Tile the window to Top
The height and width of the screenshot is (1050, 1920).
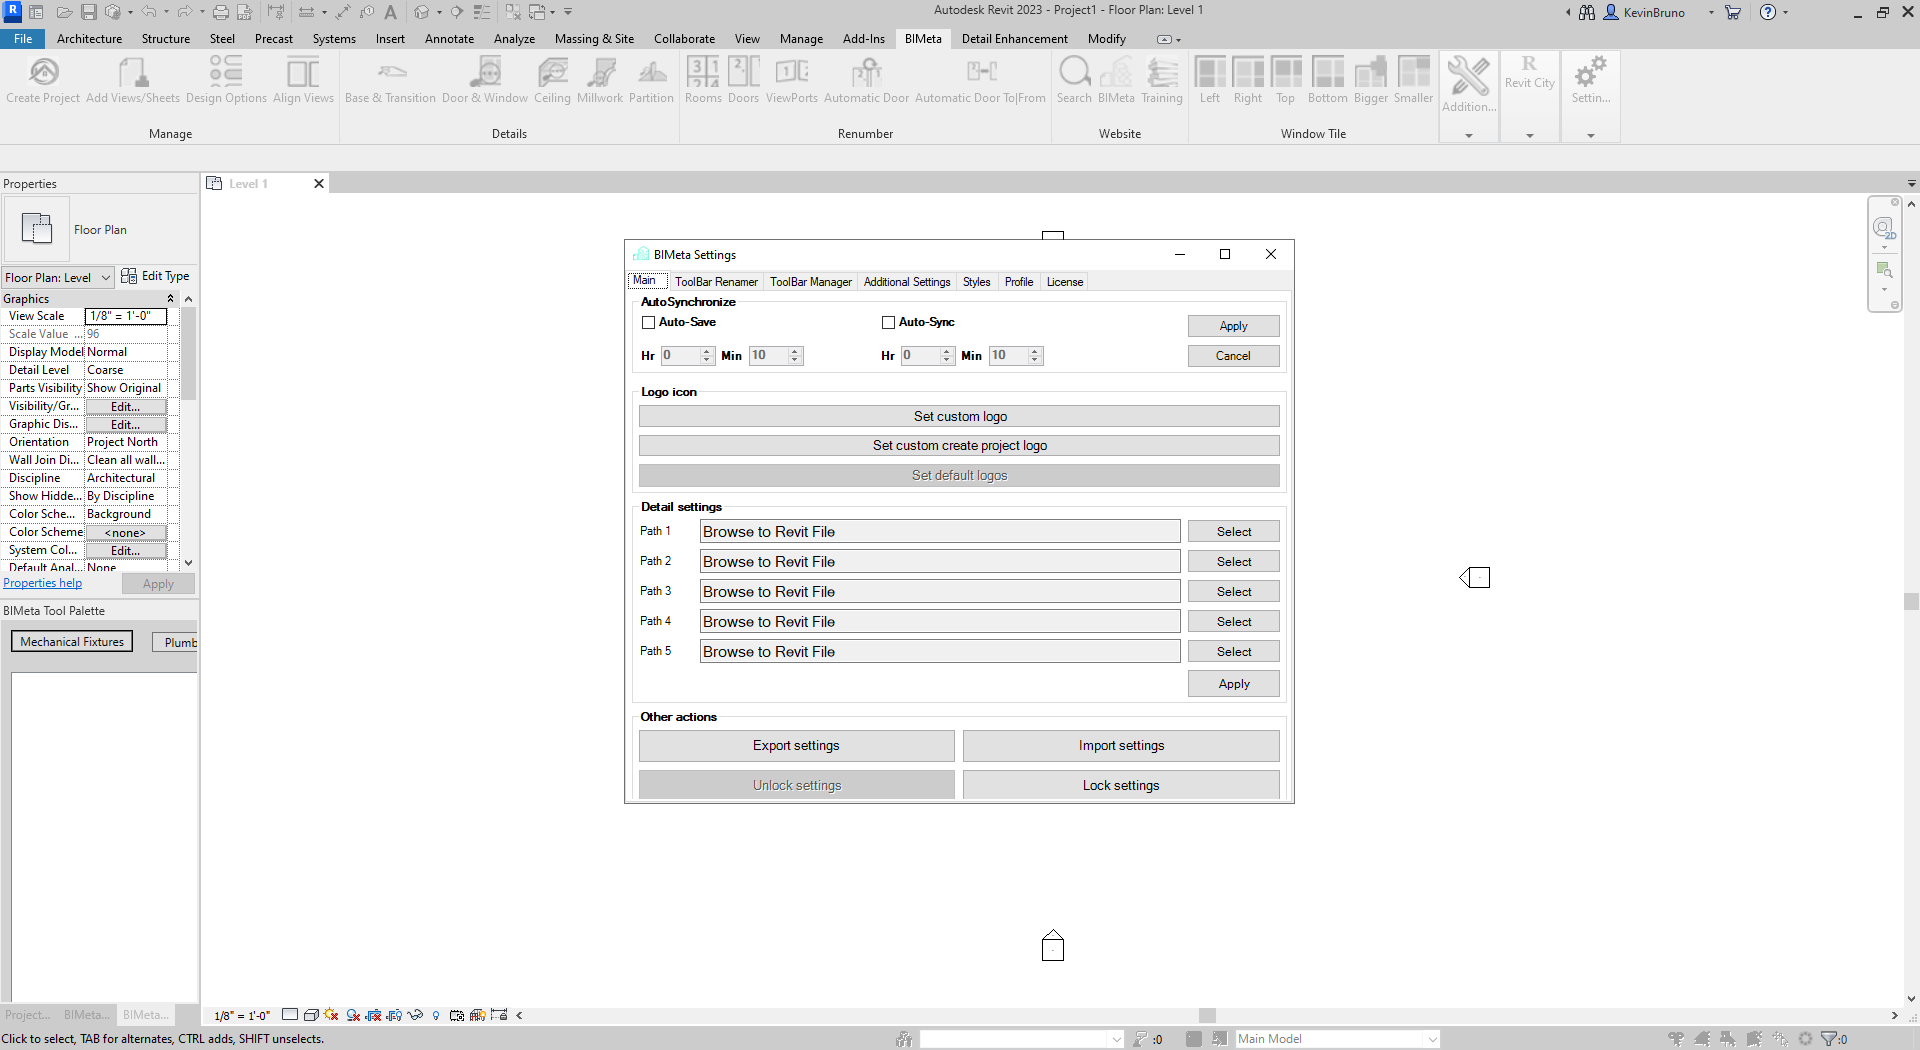pyautogui.click(x=1286, y=80)
